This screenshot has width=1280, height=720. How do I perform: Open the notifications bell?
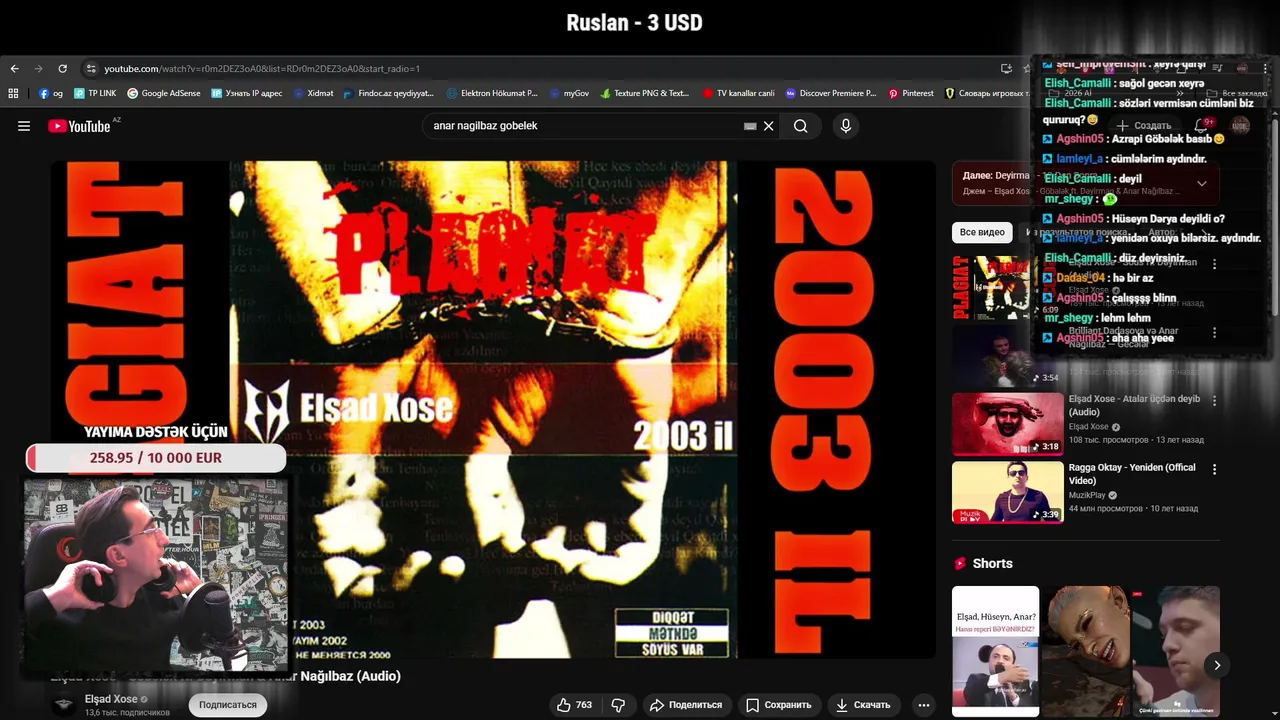click(1202, 126)
